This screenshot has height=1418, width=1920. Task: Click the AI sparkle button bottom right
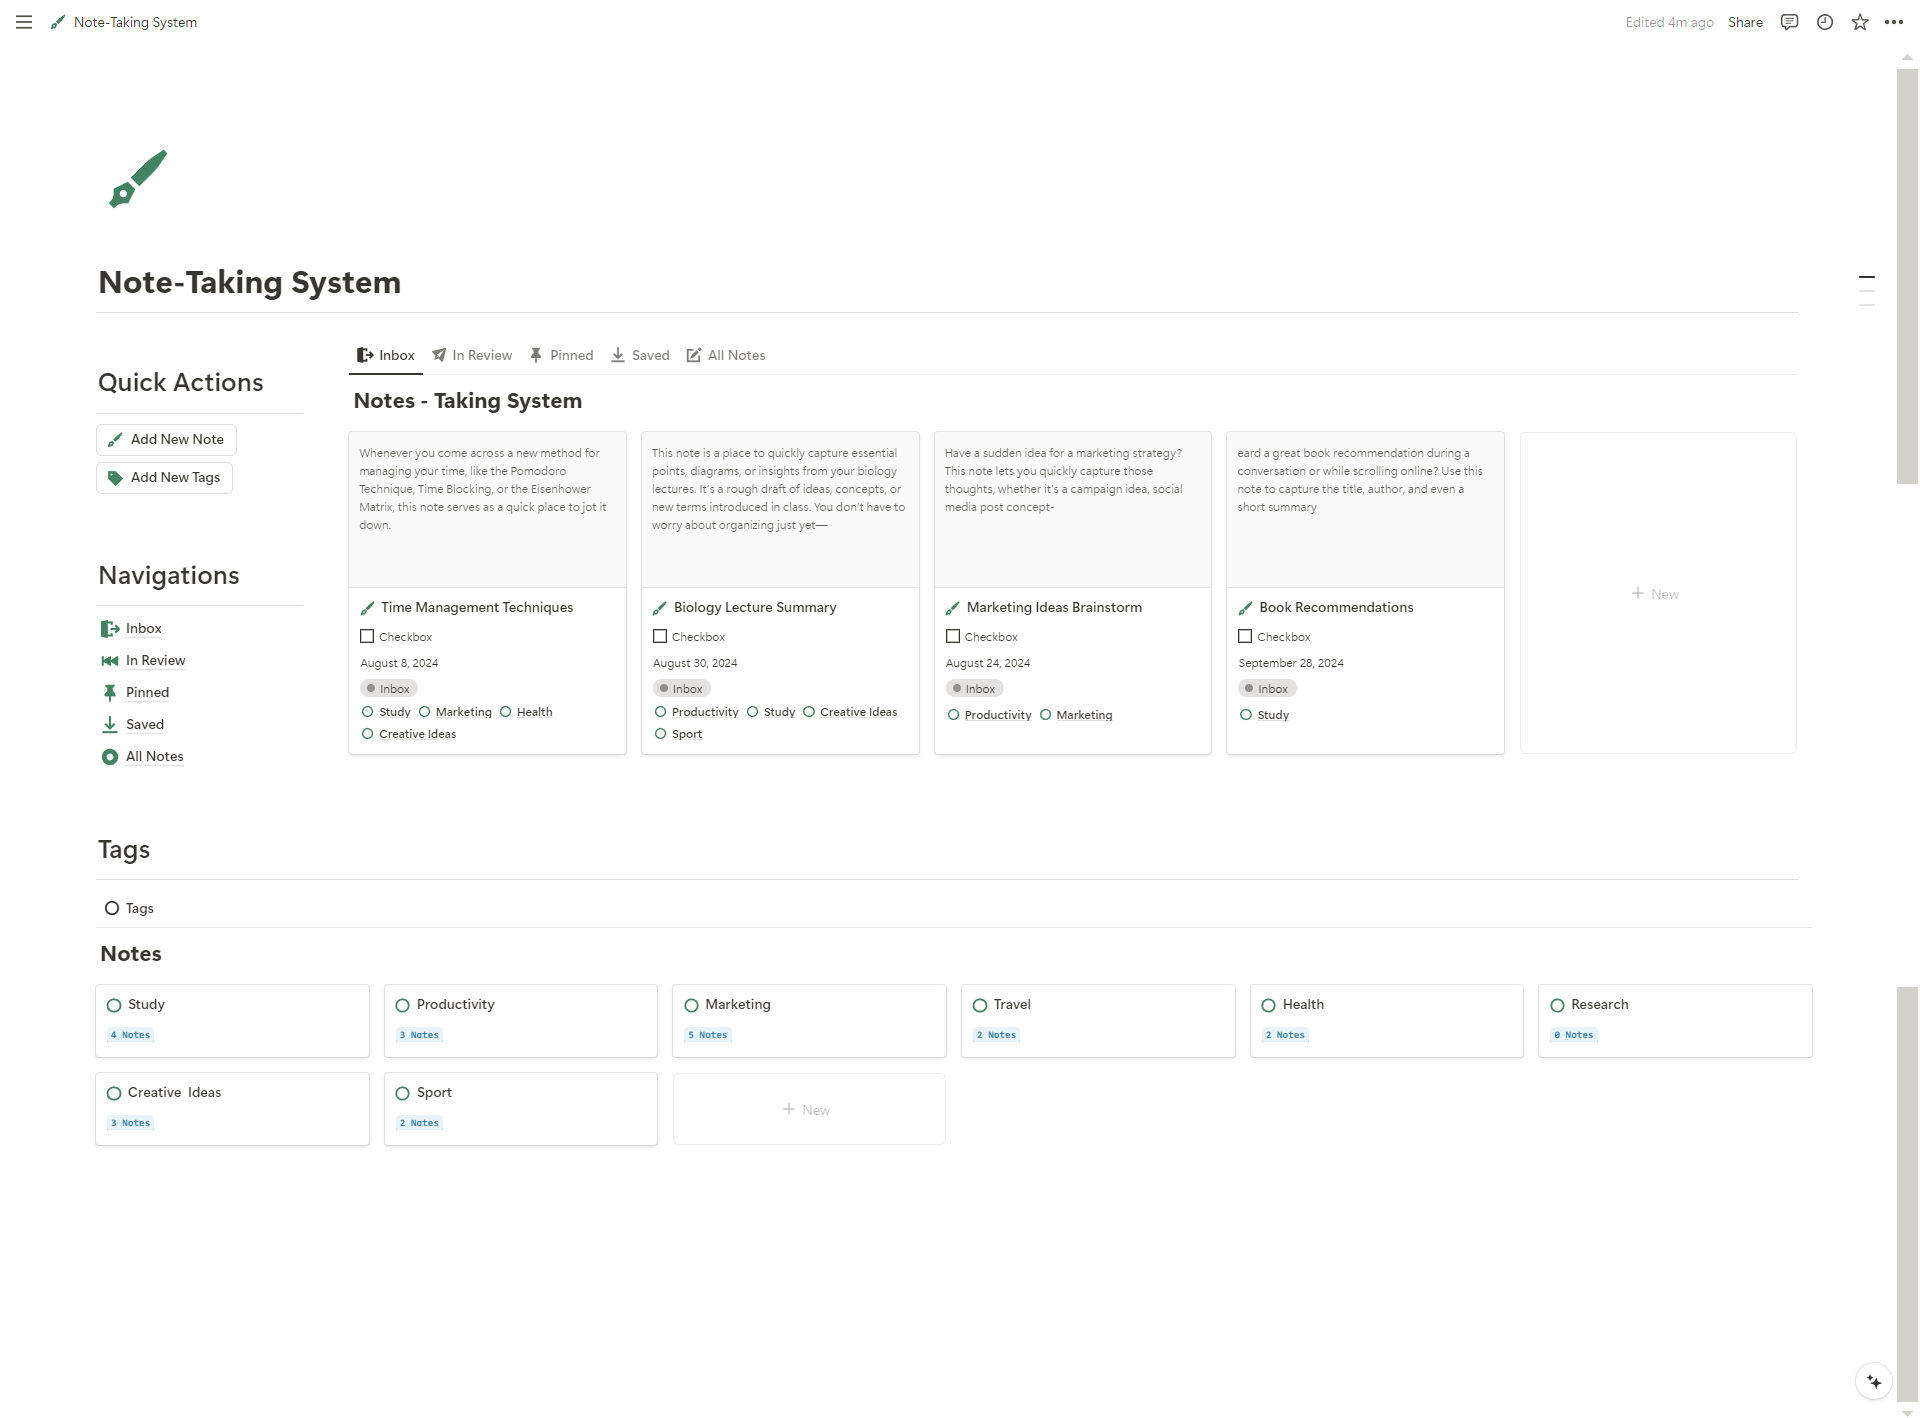point(1872,1381)
